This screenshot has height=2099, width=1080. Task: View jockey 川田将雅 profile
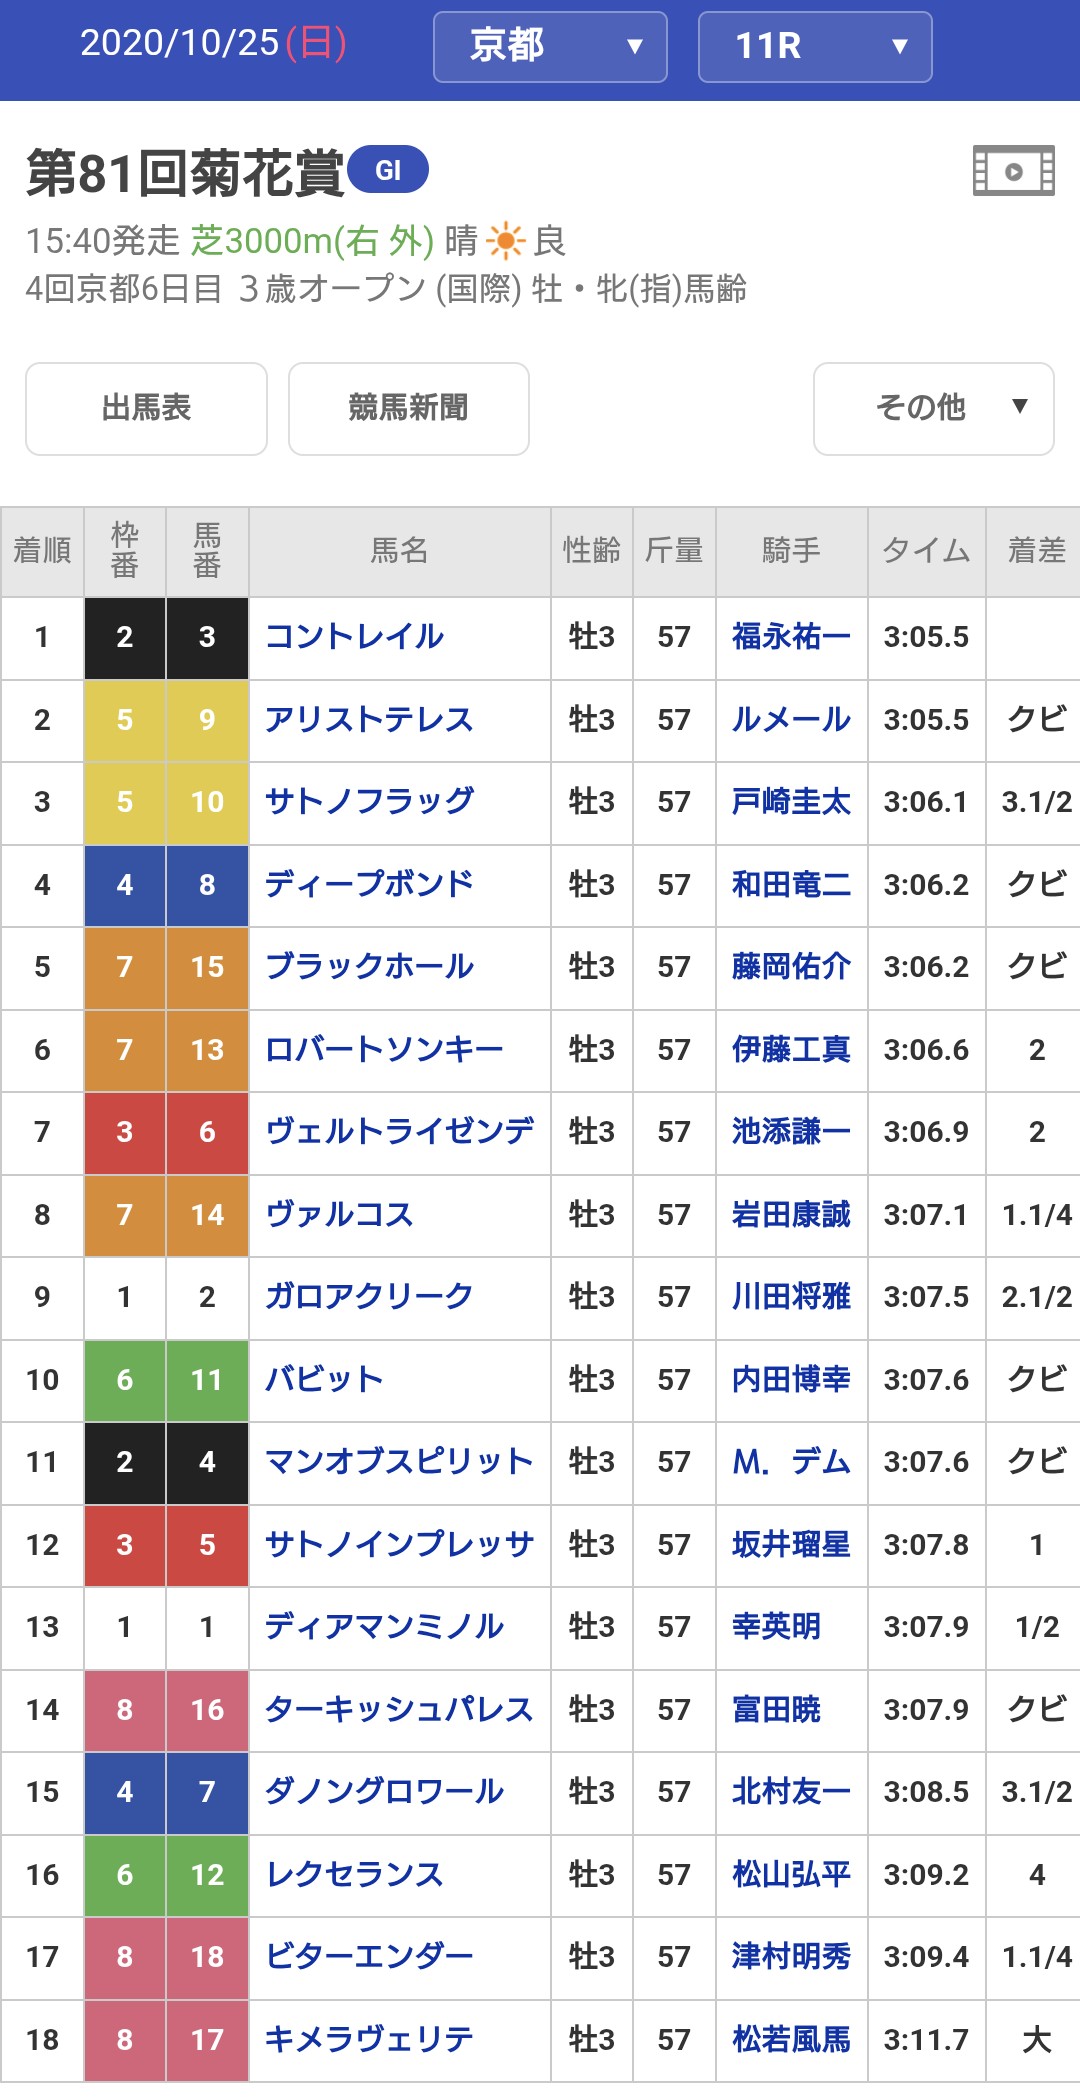pyautogui.click(x=791, y=1297)
